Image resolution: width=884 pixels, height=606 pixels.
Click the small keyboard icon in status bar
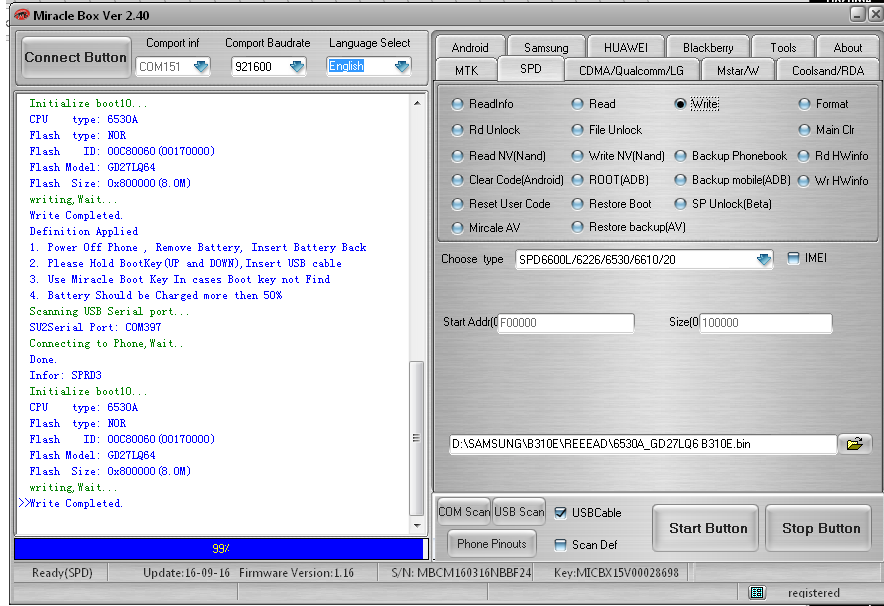click(x=757, y=592)
